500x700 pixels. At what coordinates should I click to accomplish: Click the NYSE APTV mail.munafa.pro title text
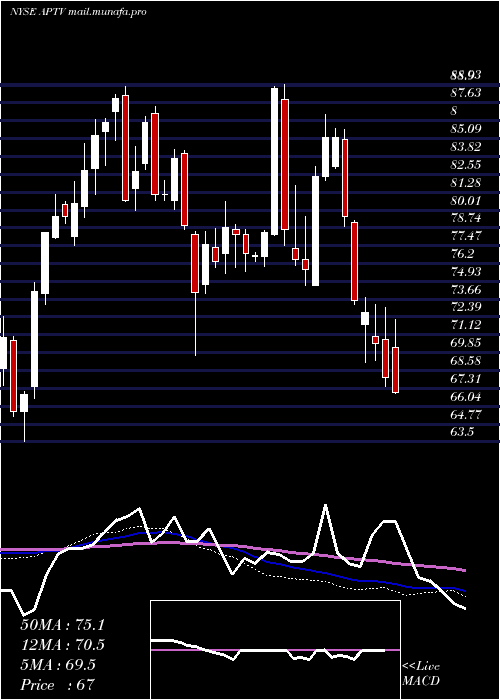point(78,12)
